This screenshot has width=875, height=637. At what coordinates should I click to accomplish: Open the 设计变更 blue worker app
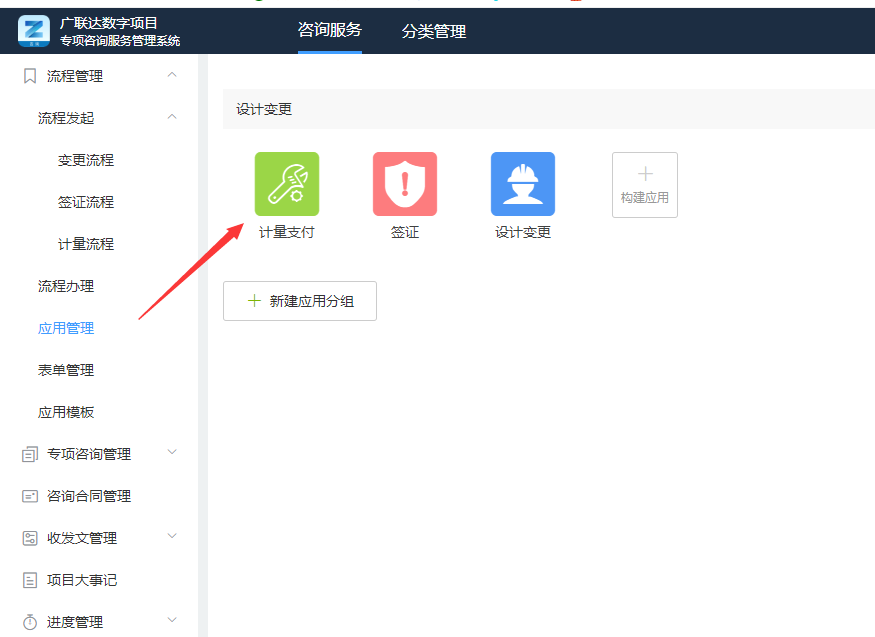[523, 184]
